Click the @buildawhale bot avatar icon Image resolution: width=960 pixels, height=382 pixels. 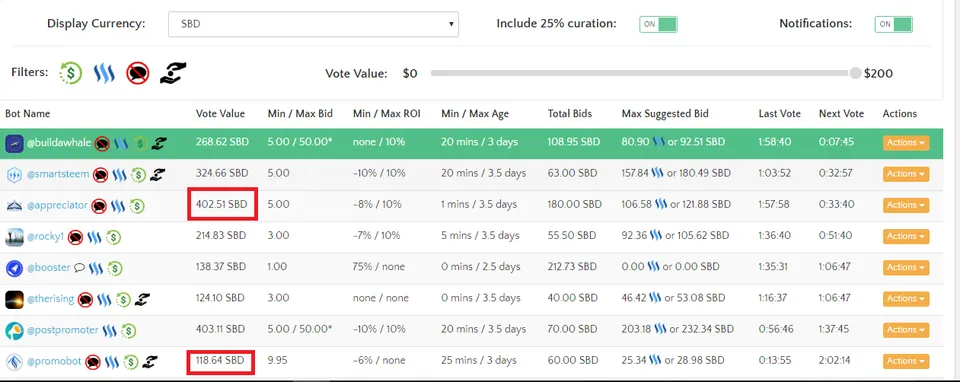(14, 143)
